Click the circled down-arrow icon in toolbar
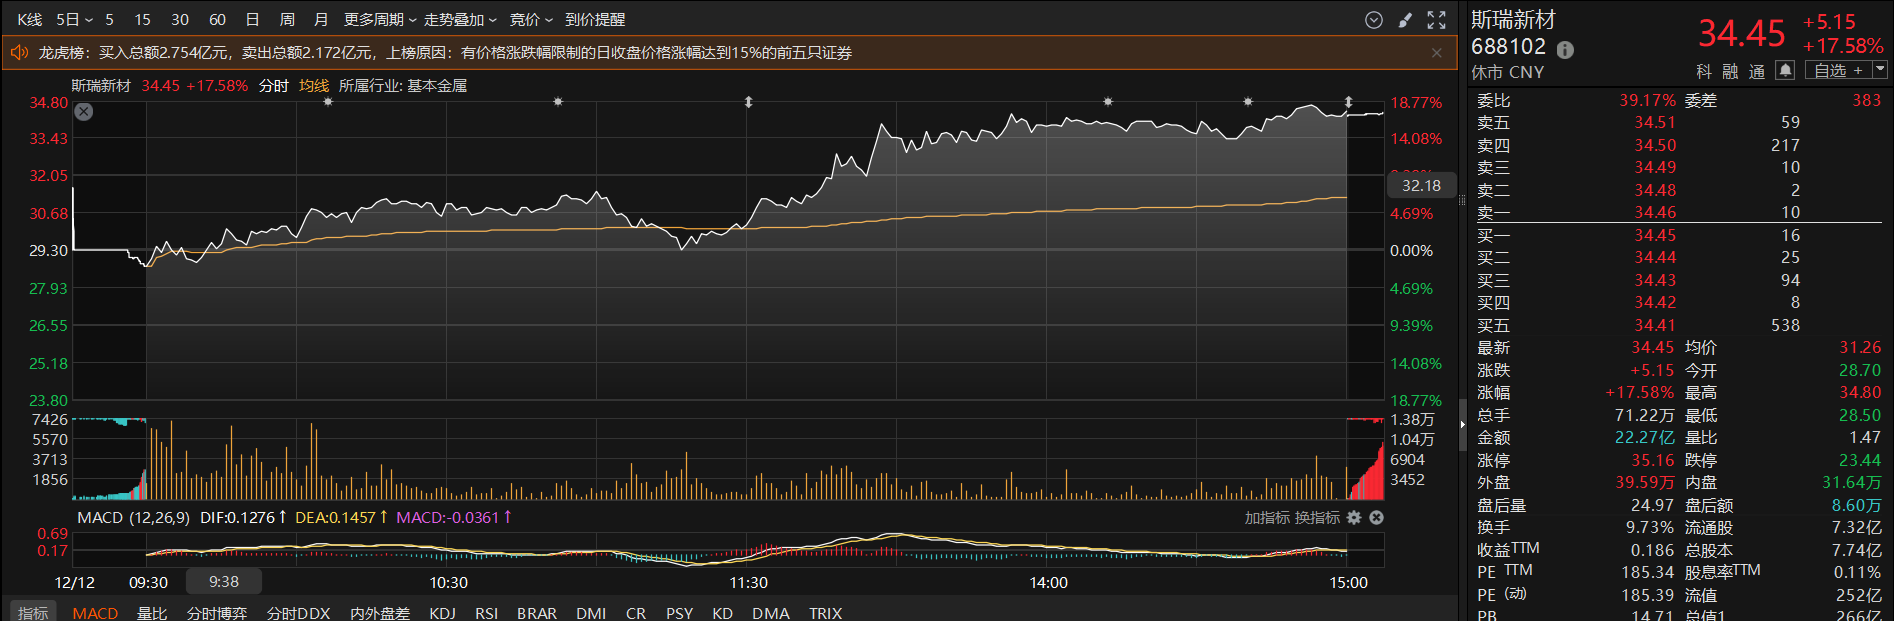This screenshot has width=1894, height=621. coord(1374,20)
